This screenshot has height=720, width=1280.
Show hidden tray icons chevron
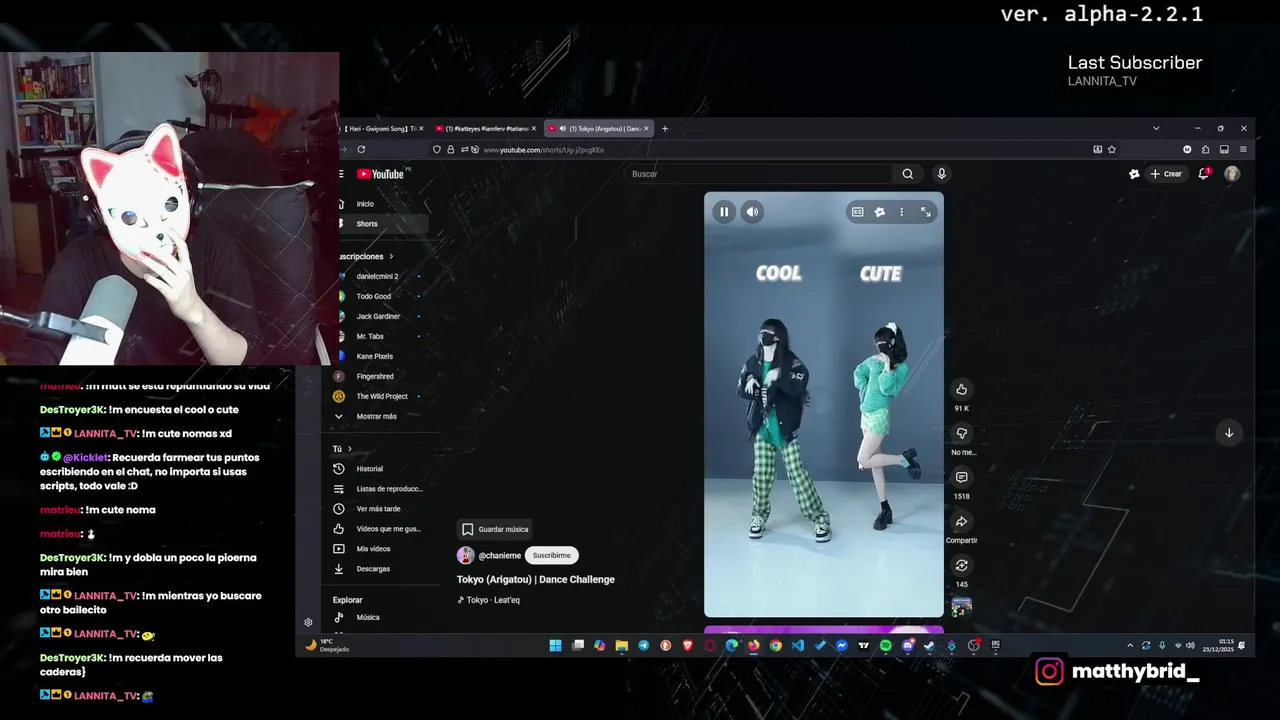click(1130, 646)
